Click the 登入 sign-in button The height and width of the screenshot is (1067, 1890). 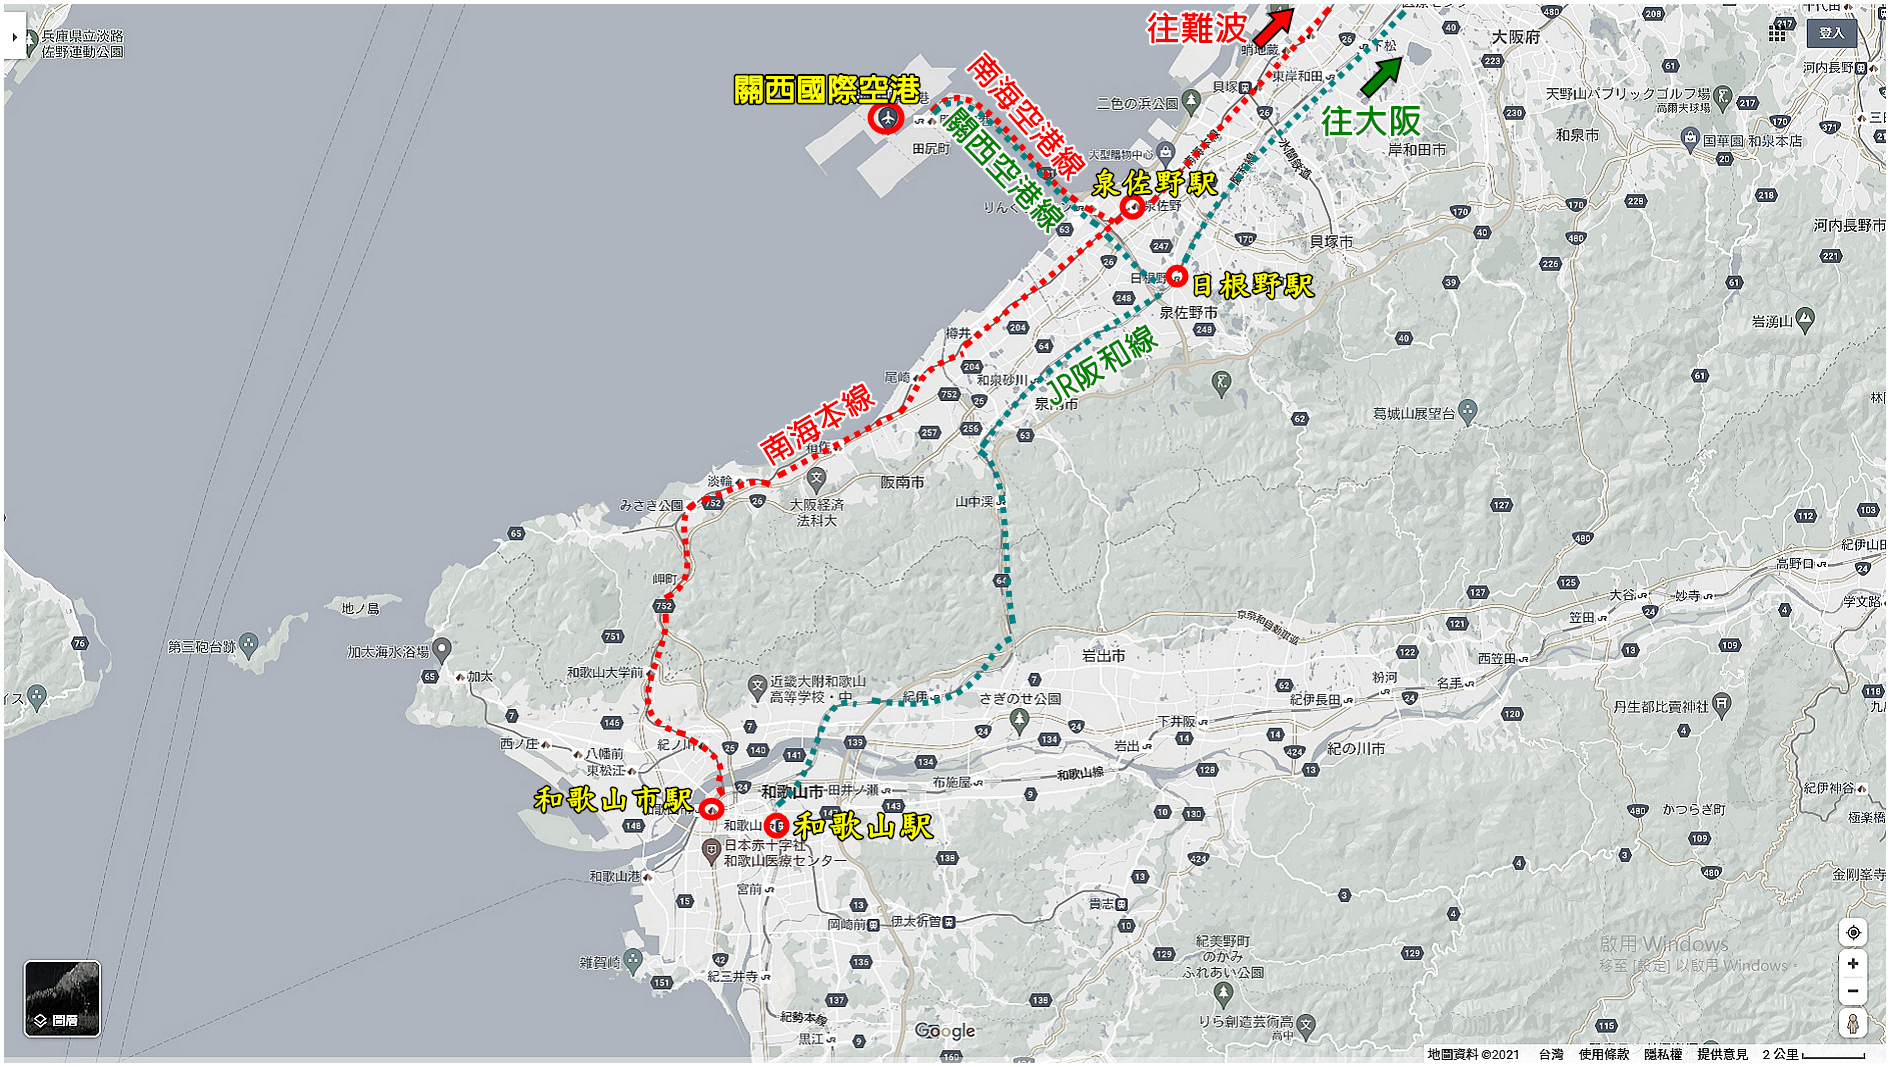click(x=1831, y=33)
